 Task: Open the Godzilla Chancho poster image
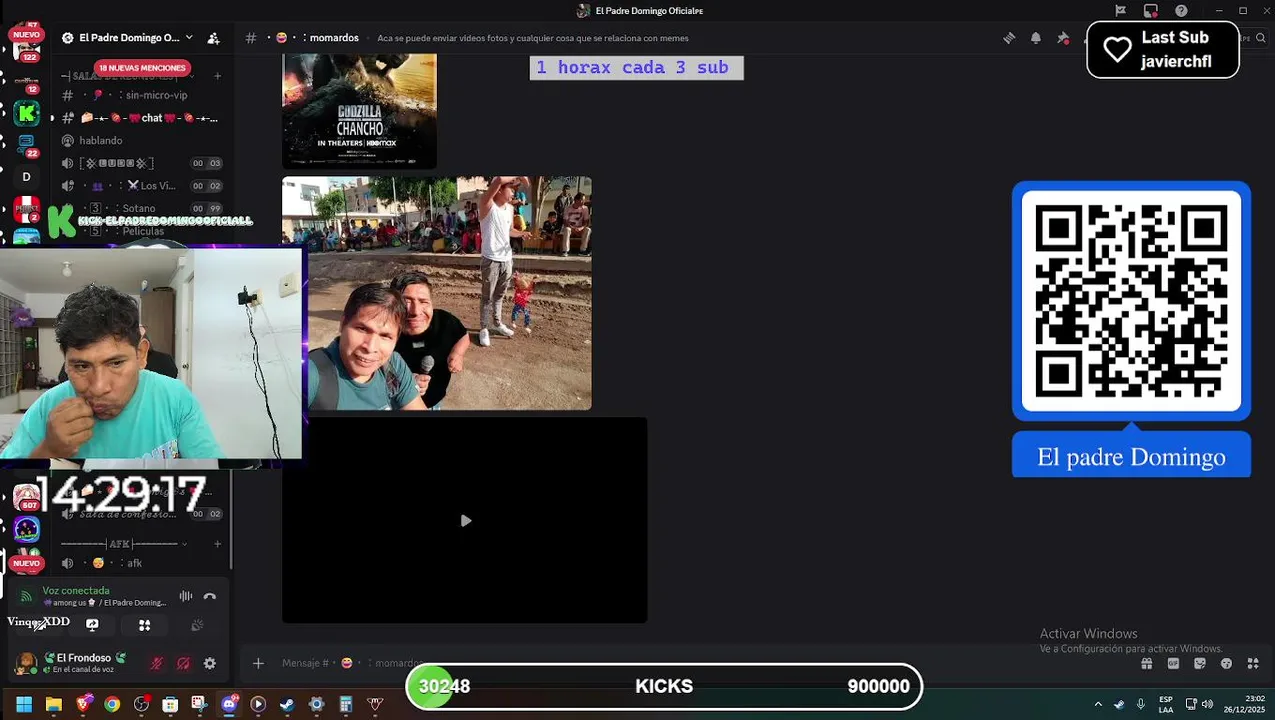point(359,111)
